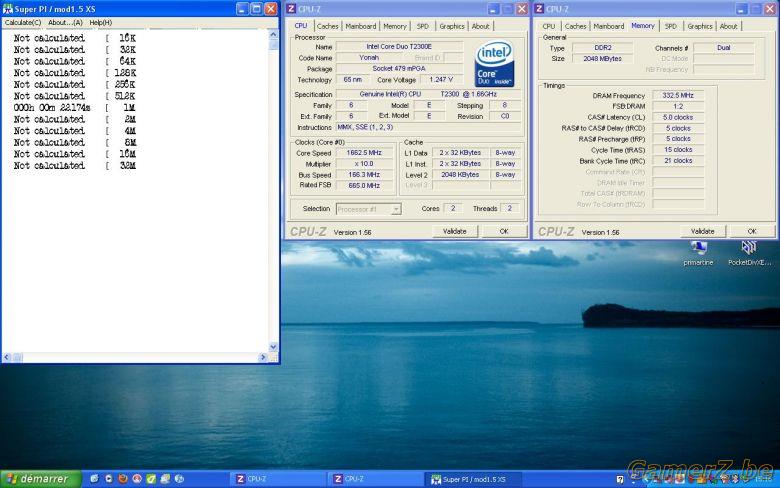This screenshot has width=780, height=488.
Task: Switch to SPD tab in the Memory-tab CPU-Z window
Action: pyautogui.click(x=671, y=26)
